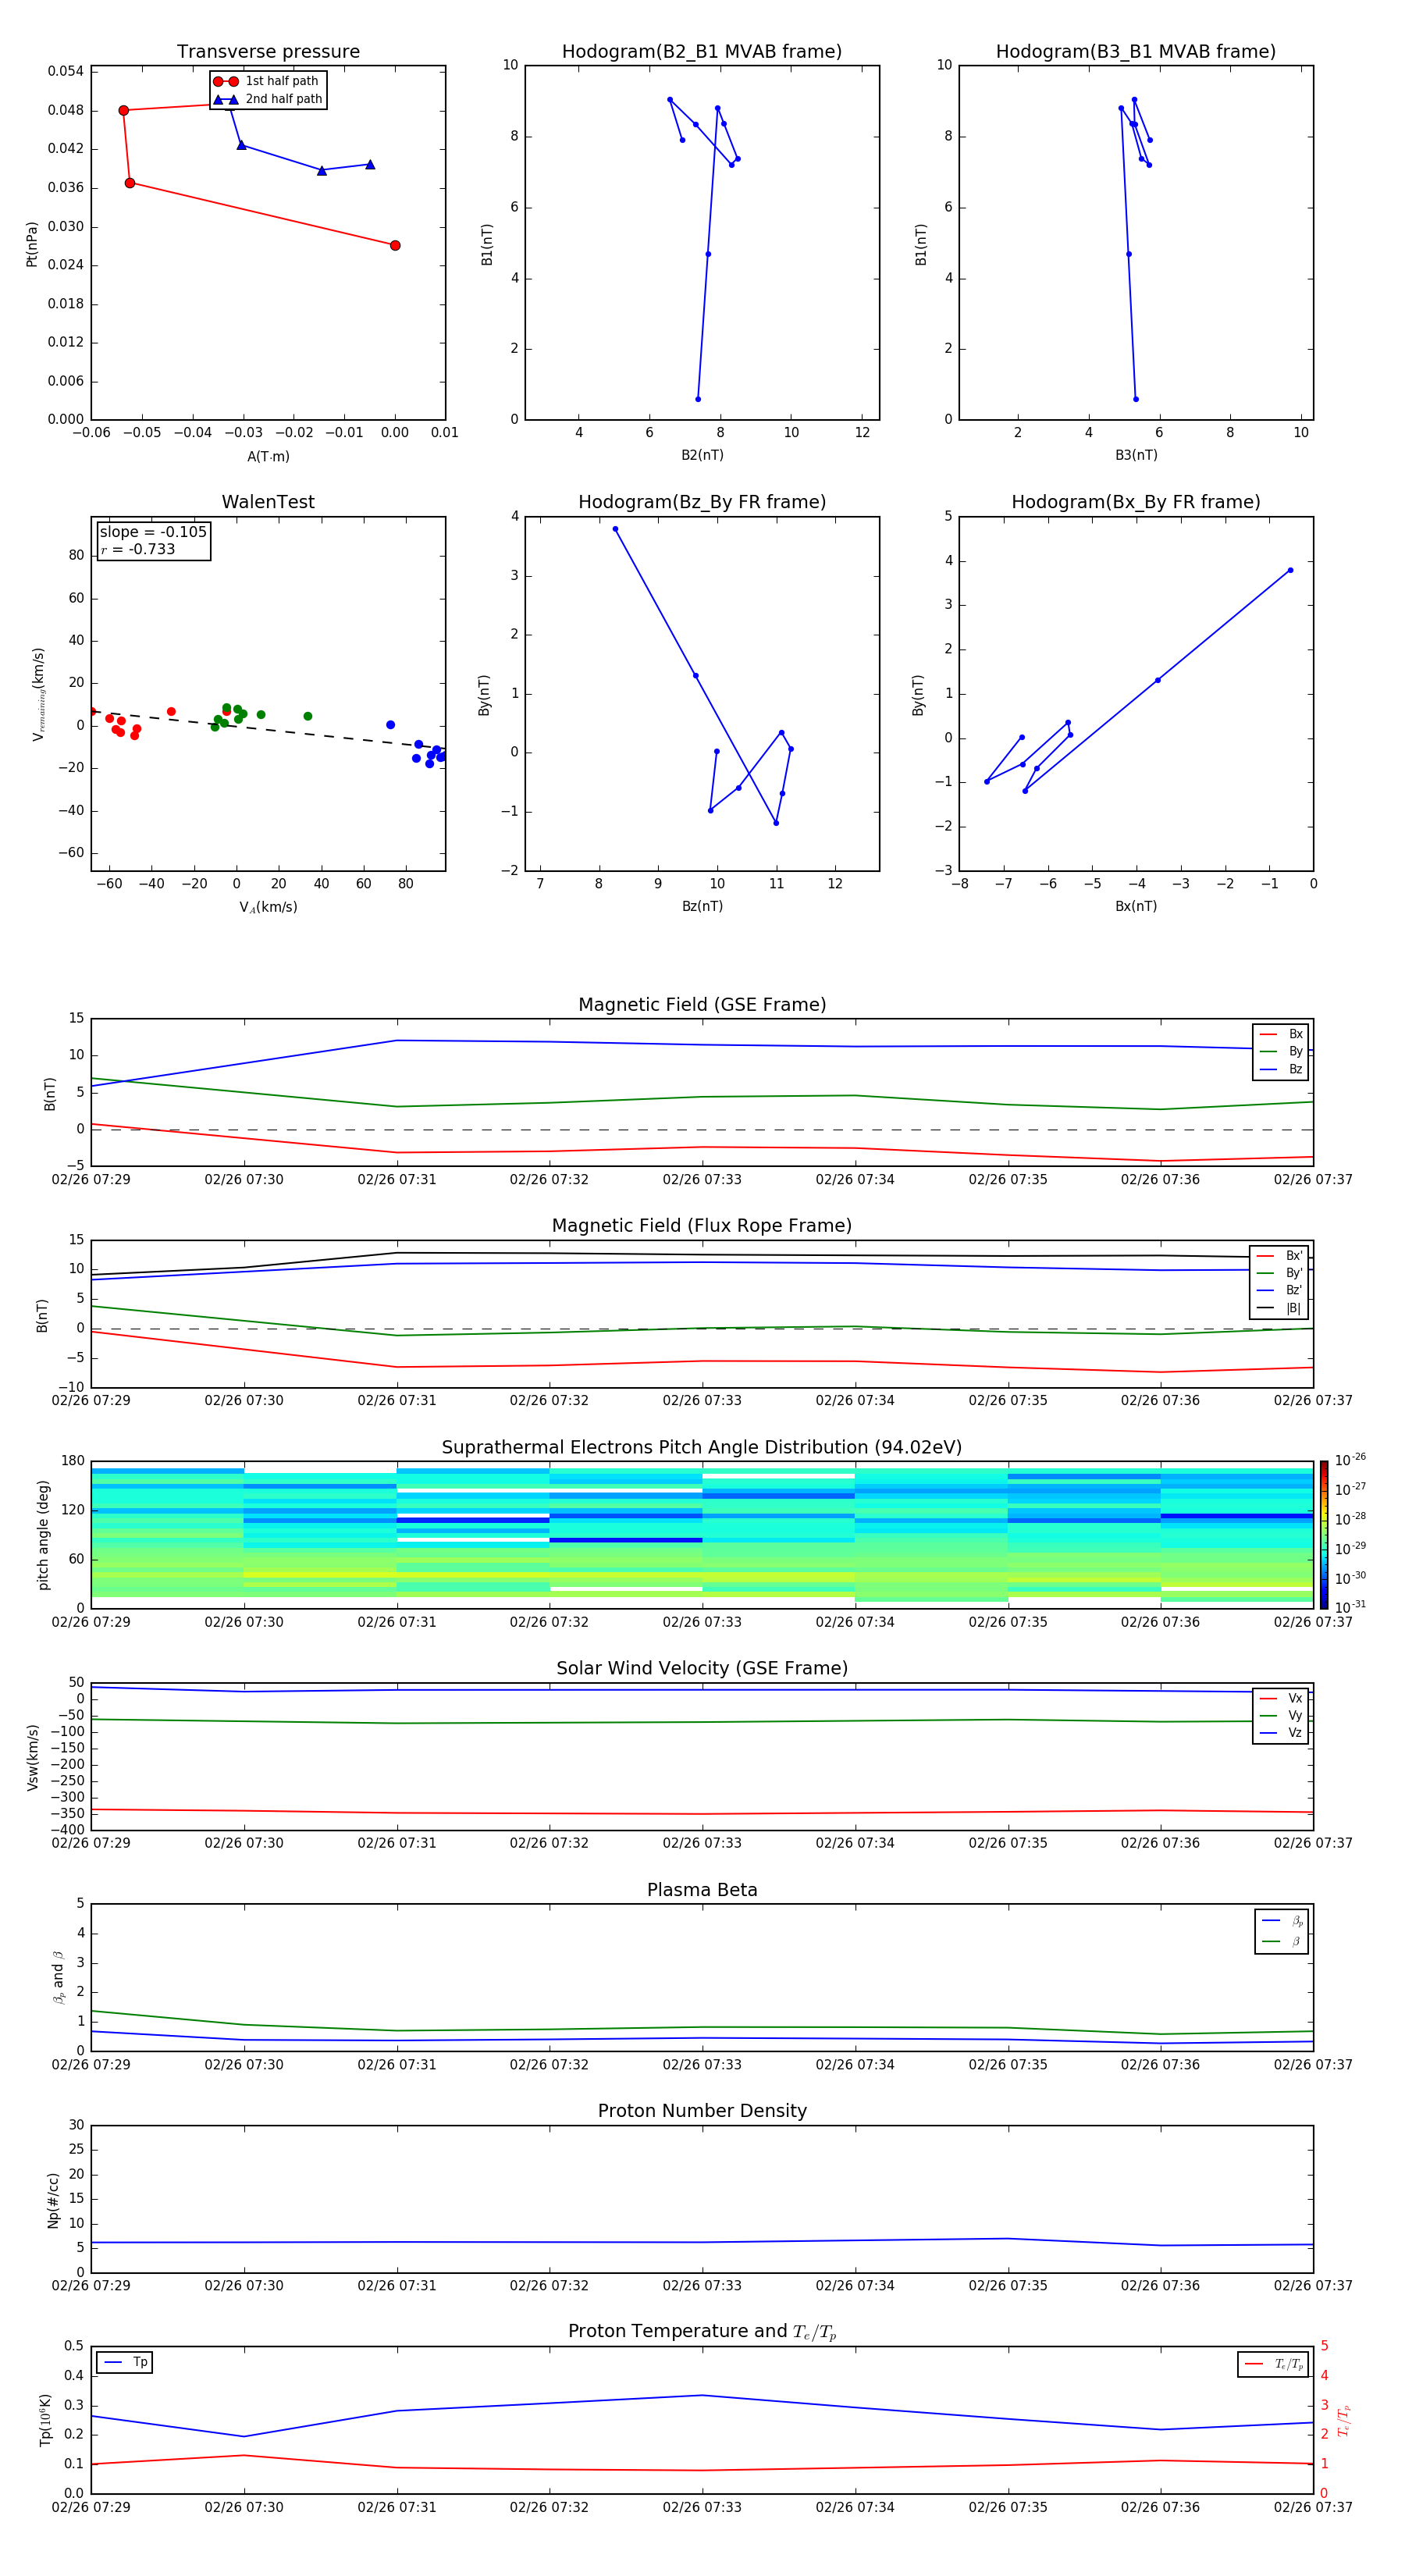
Task: Click the '2nd half path' legend entry
Action: (x=267, y=99)
